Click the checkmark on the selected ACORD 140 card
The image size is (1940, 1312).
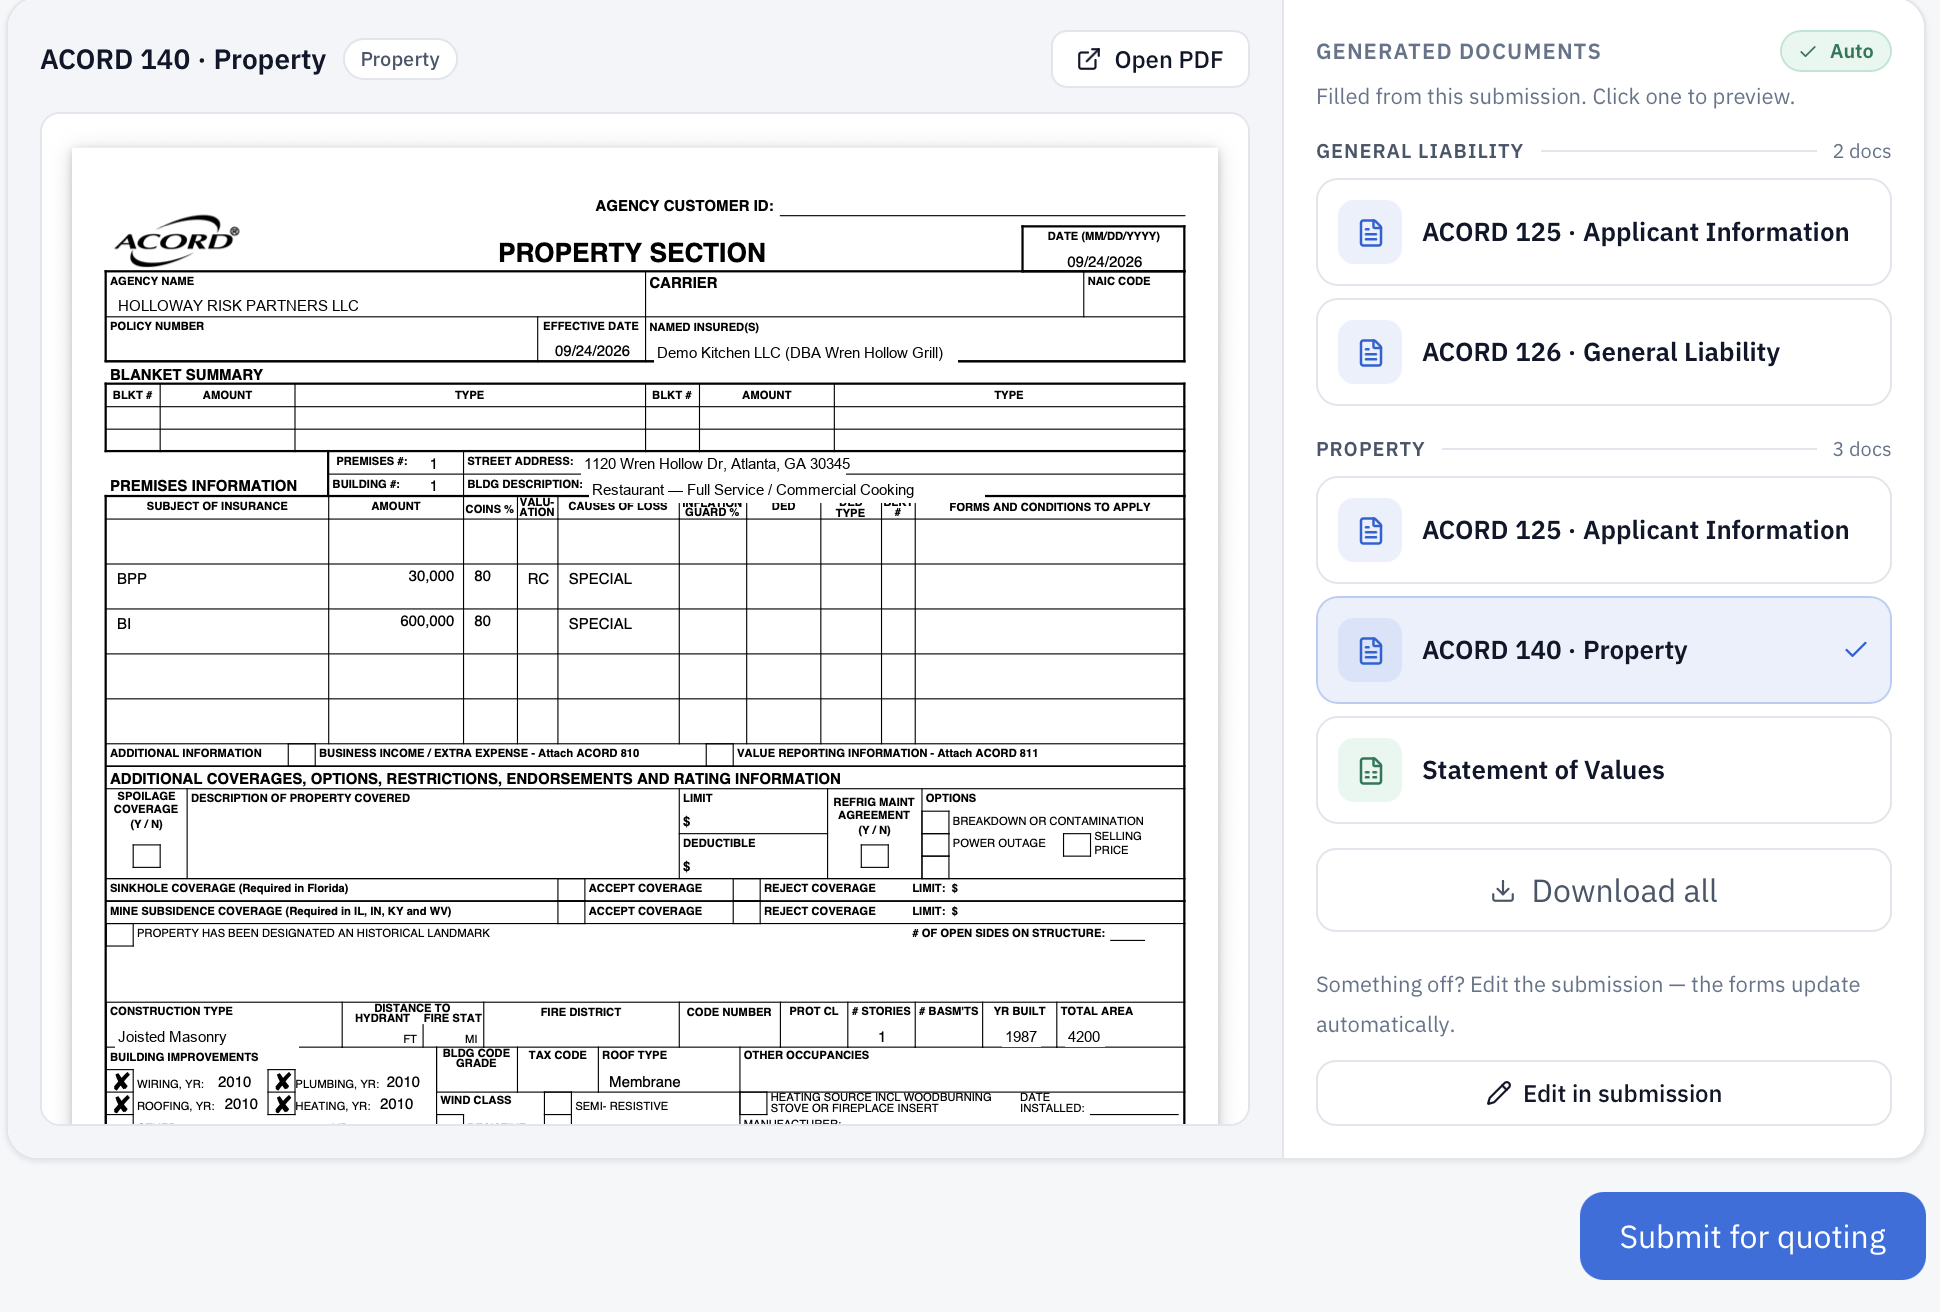coord(1856,650)
